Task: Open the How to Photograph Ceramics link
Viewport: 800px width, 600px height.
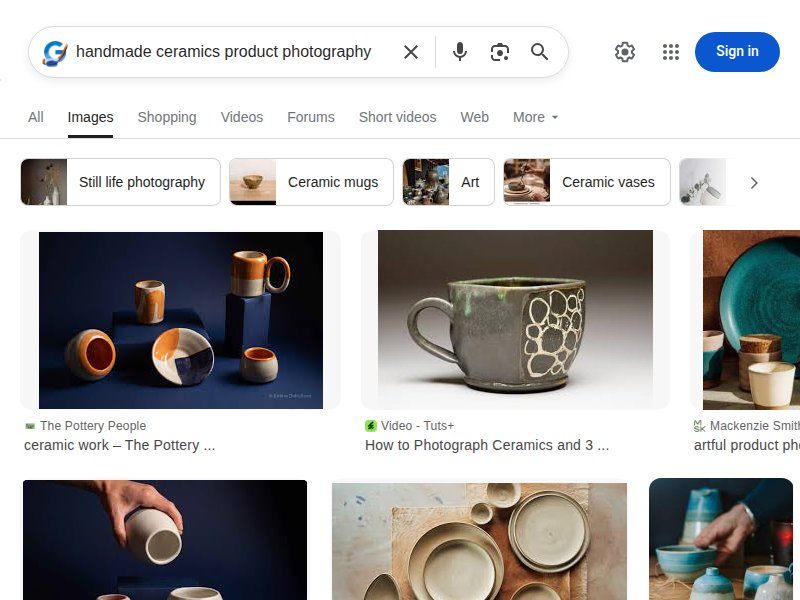Action: tap(487, 445)
